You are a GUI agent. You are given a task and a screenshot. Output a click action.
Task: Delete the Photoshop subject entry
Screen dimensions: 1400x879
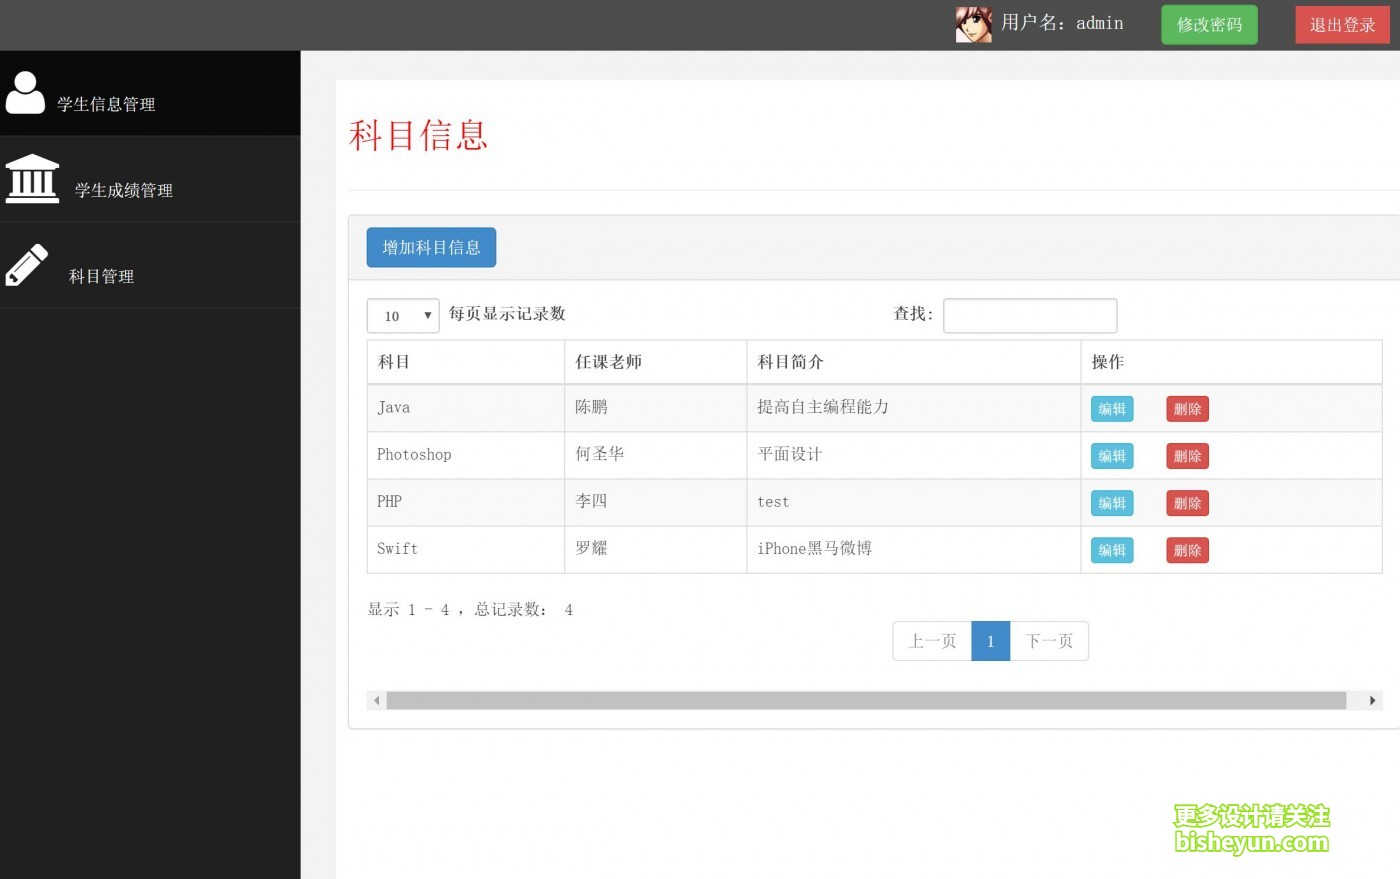1186,455
